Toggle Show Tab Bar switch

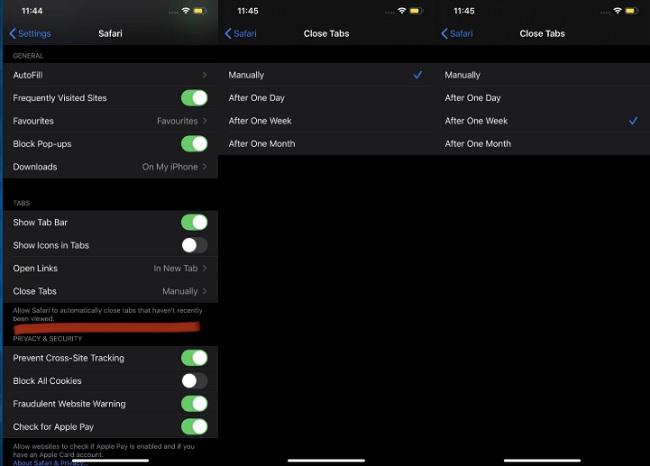[194, 222]
